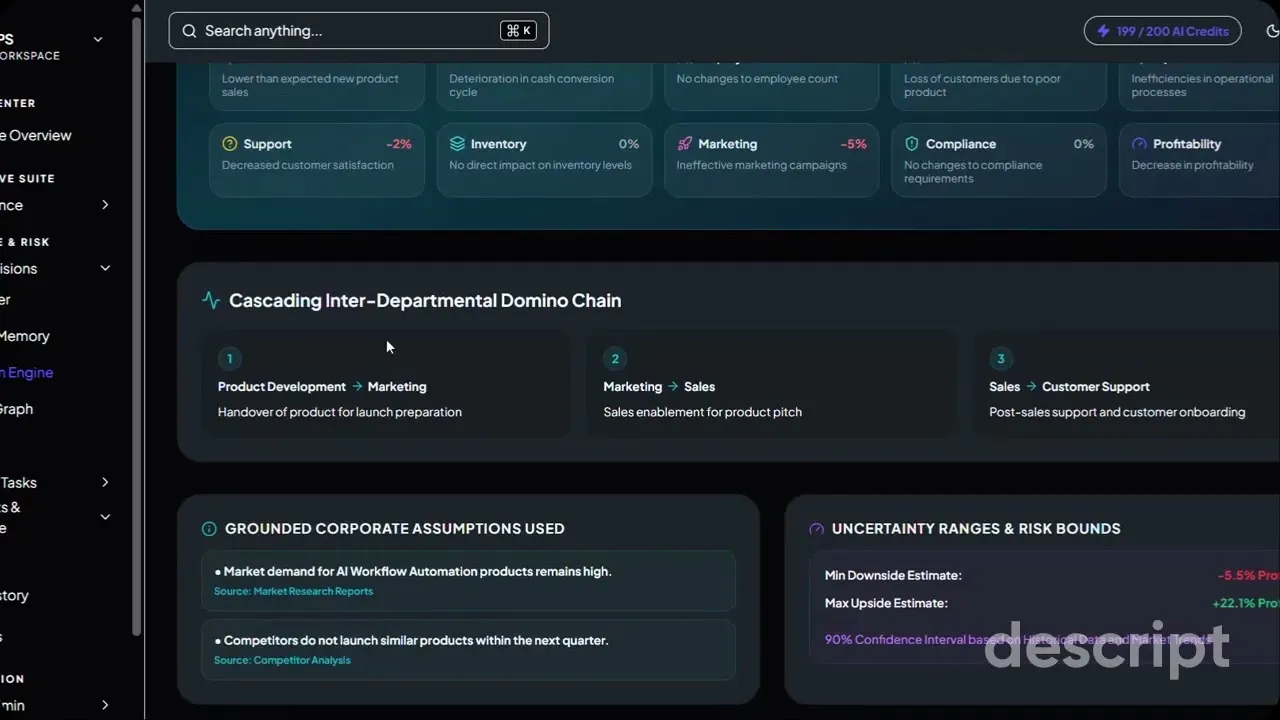
Task: Click the Support question mark icon
Action: [230, 144]
